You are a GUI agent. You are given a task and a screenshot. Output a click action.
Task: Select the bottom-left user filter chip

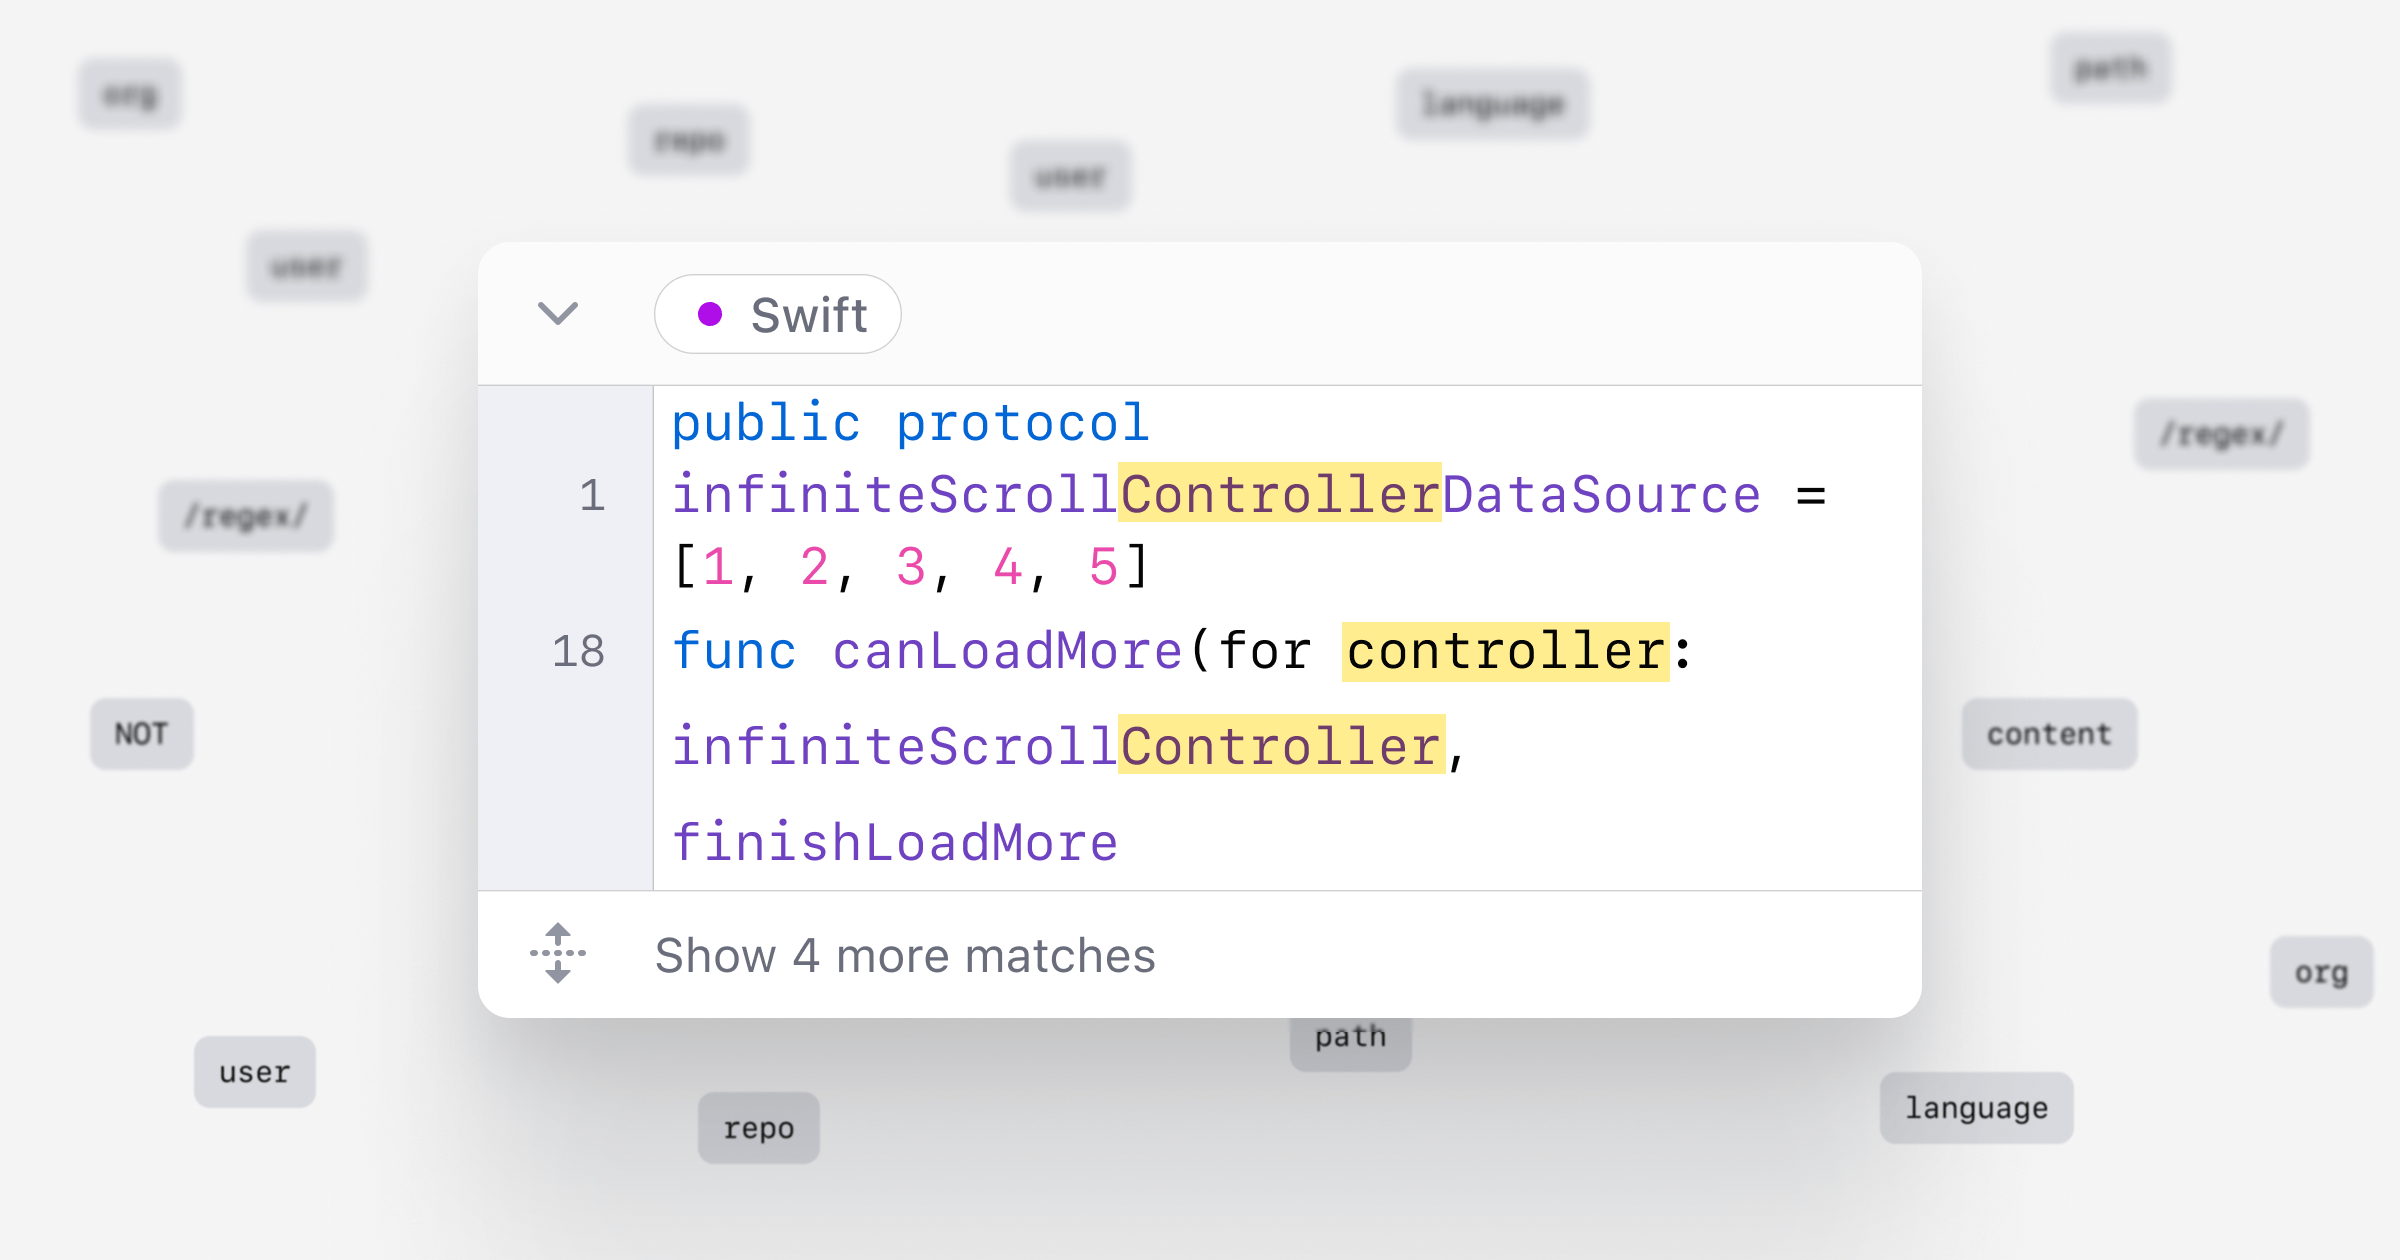pyautogui.click(x=255, y=1072)
